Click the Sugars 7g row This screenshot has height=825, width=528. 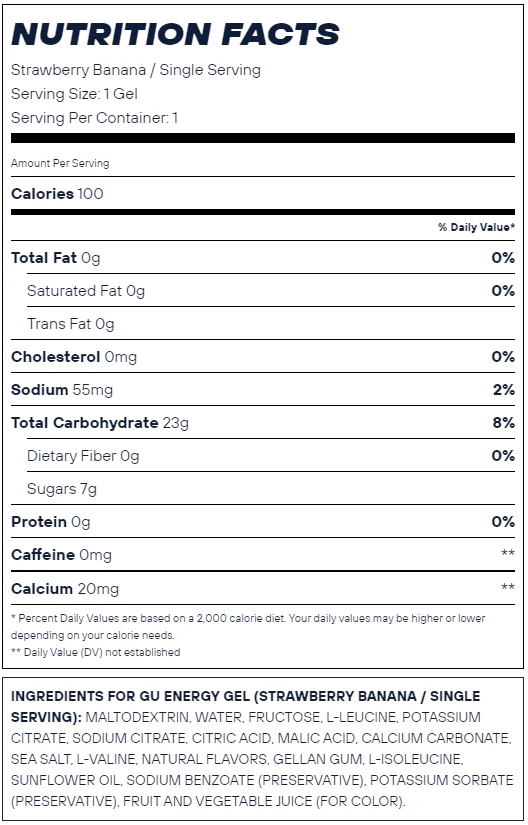(271, 489)
